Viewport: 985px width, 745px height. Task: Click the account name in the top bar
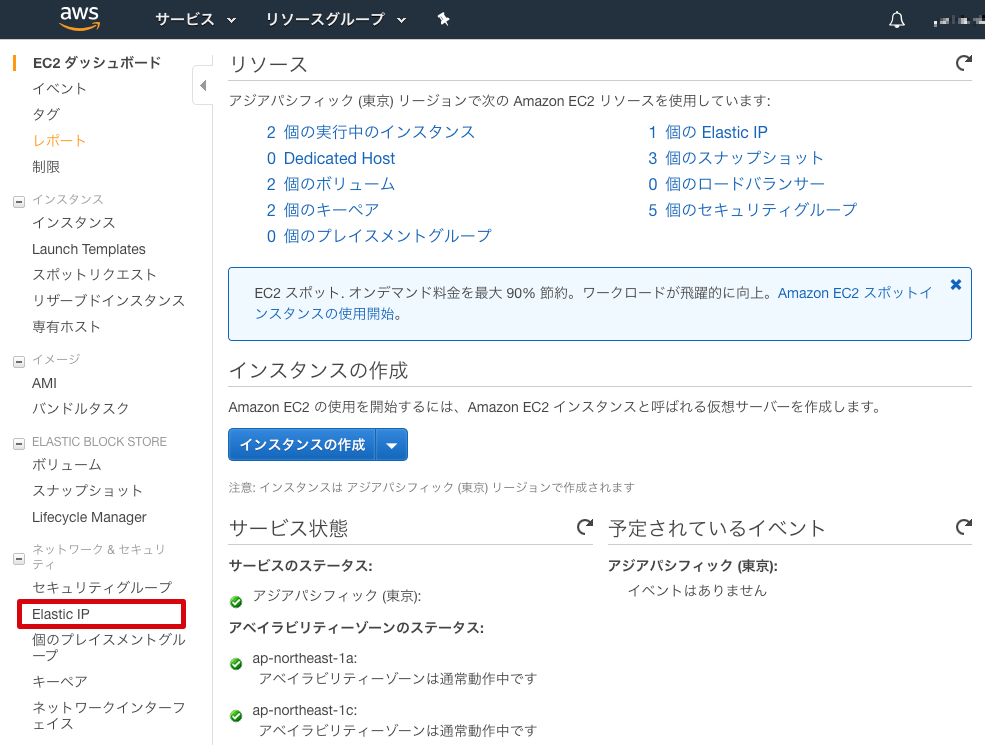[x=959, y=20]
